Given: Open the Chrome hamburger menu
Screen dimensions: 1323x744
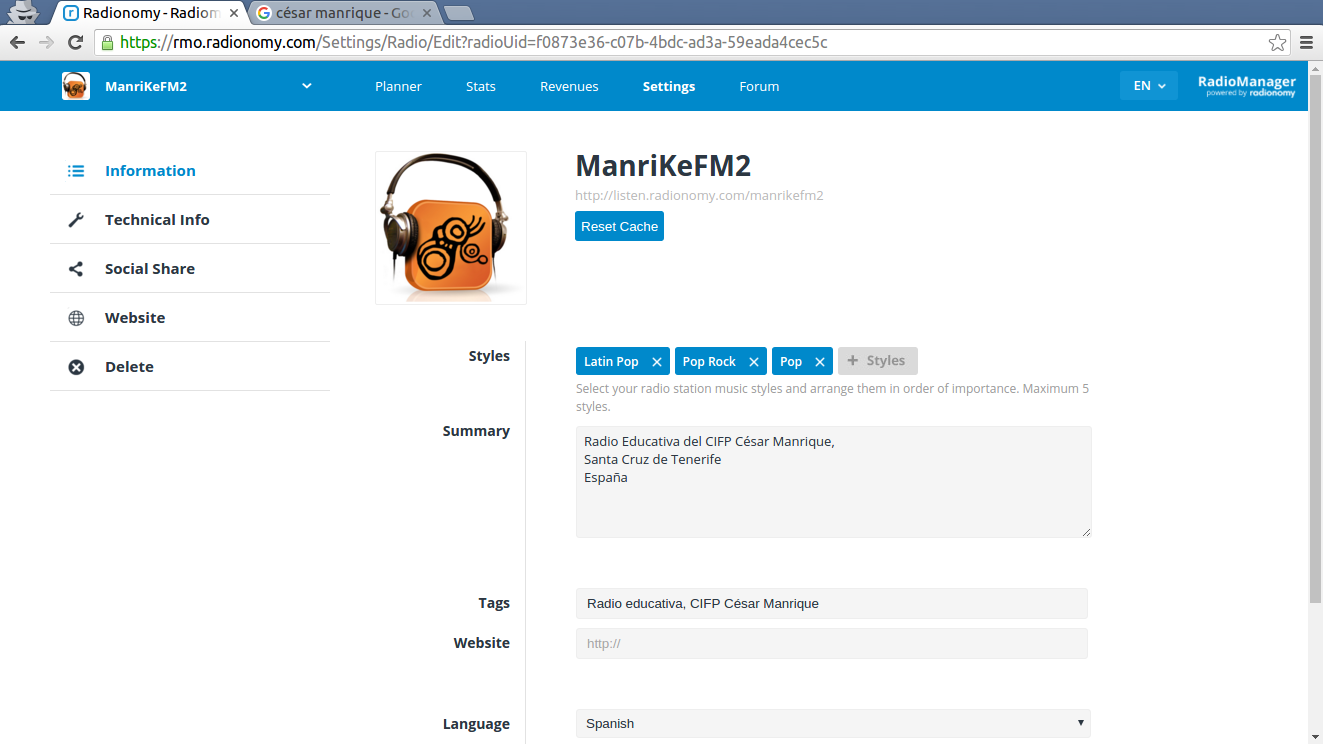Looking at the screenshot, I should [1307, 43].
